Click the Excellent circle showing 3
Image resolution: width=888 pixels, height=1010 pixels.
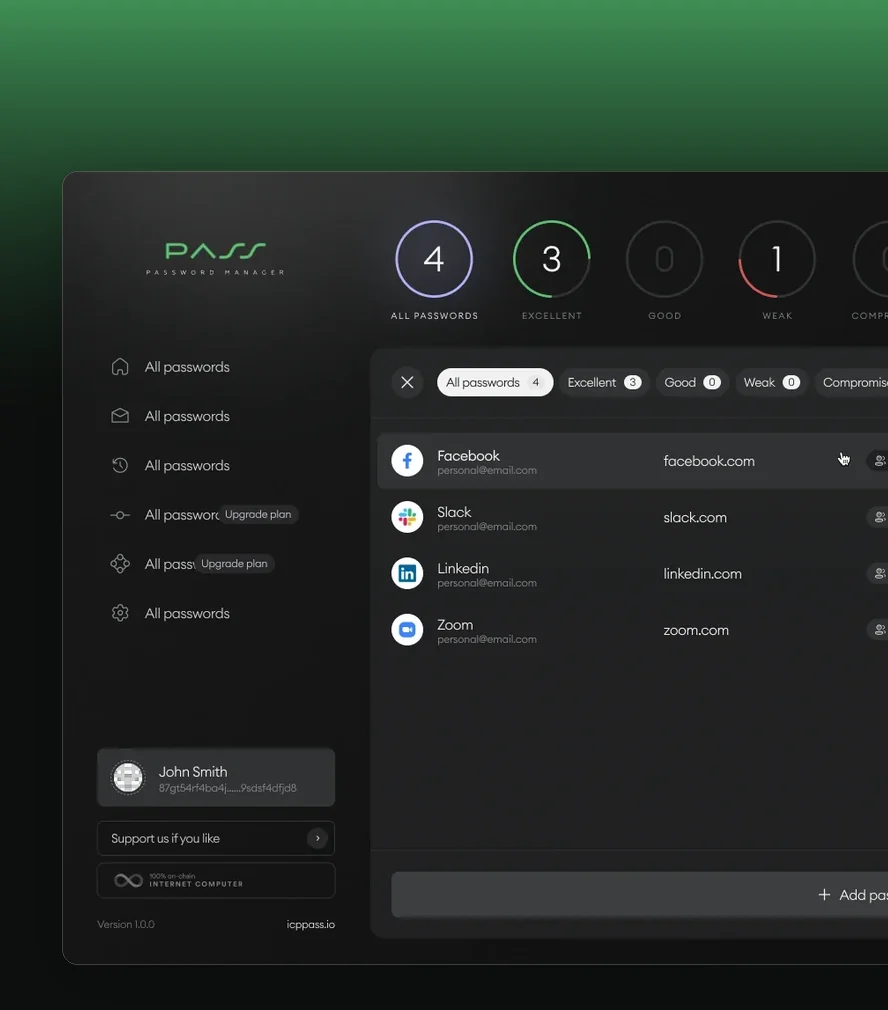(x=551, y=259)
